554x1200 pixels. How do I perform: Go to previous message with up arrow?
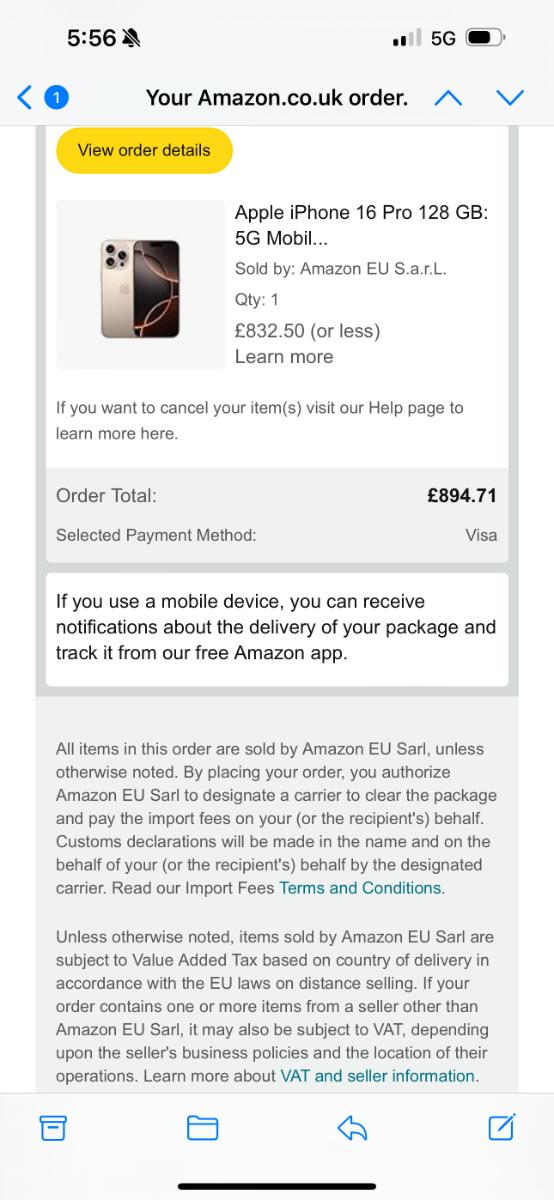tap(448, 97)
